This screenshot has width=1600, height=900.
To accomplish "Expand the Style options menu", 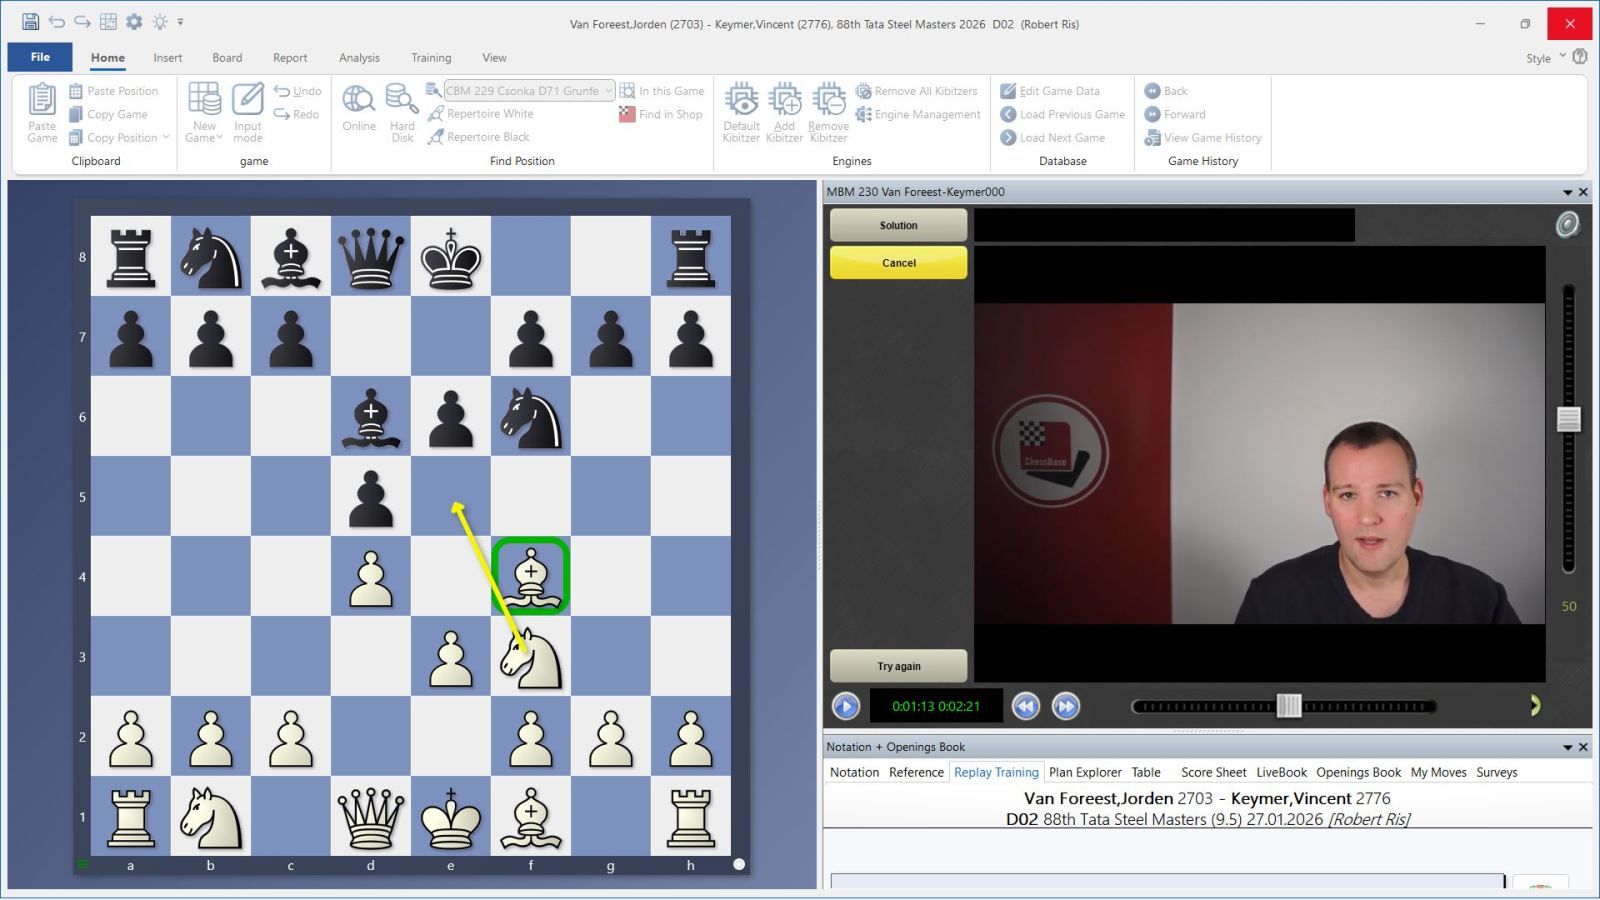I will (1562, 57).
